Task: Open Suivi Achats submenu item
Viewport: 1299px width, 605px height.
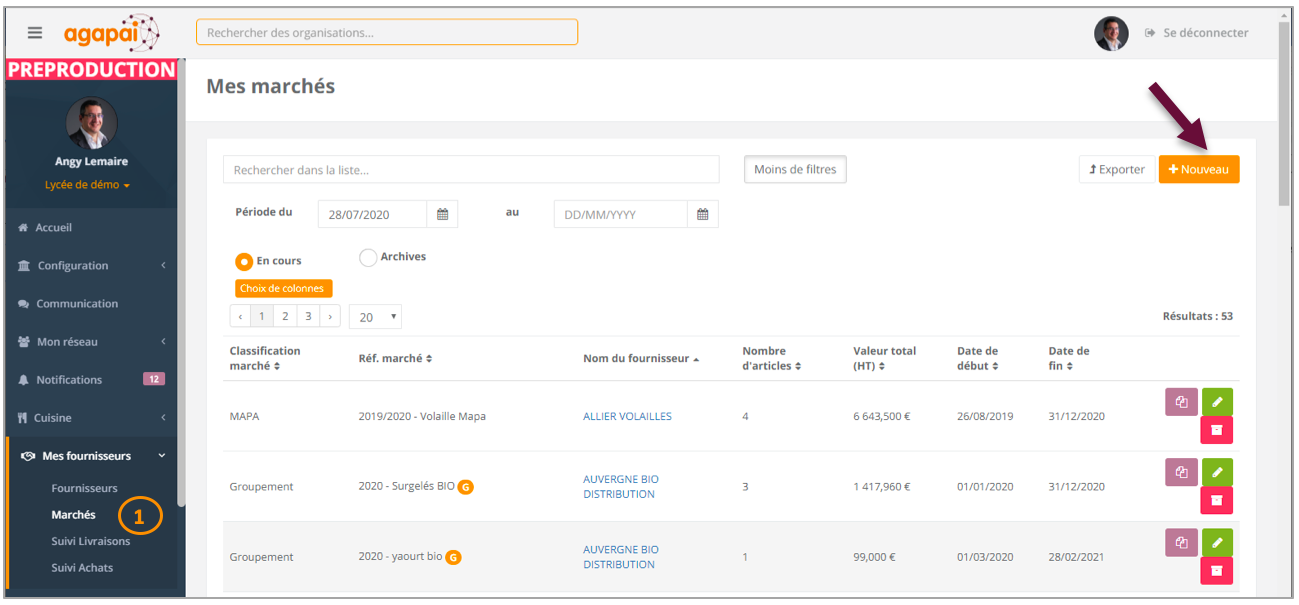Action: coord(82,568)
